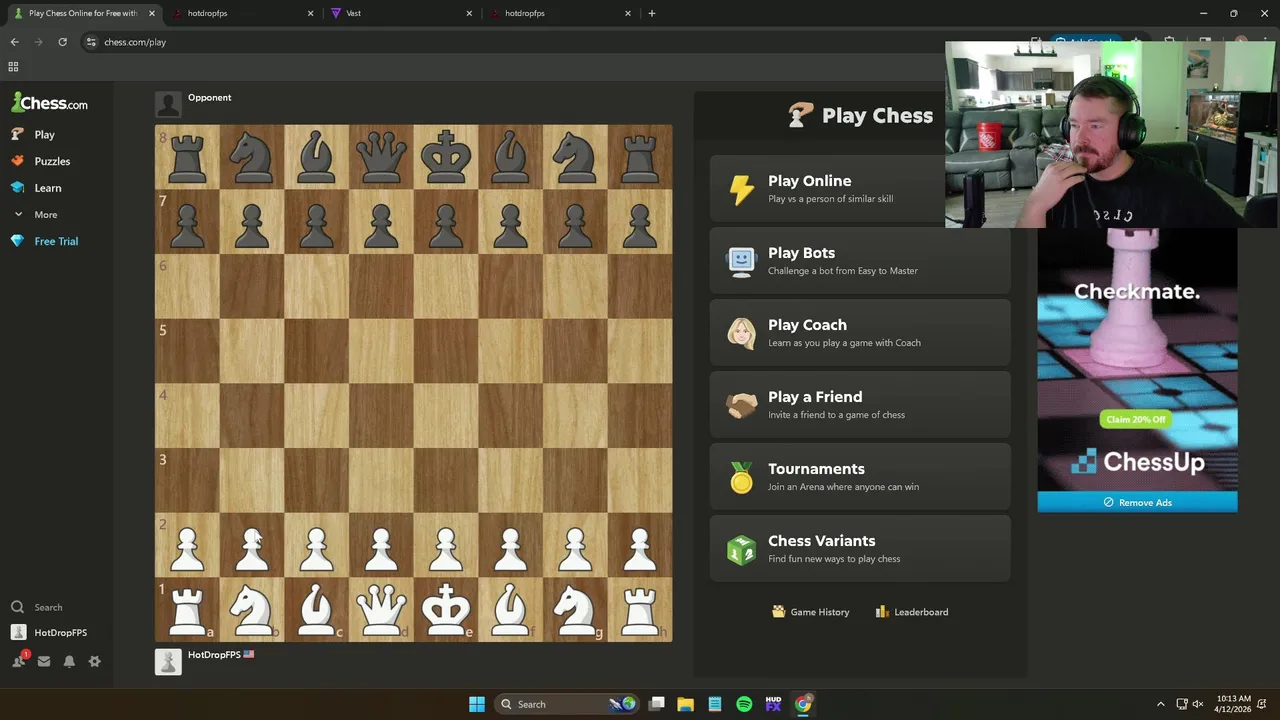Click the empty e4 square

pos(446,415)
